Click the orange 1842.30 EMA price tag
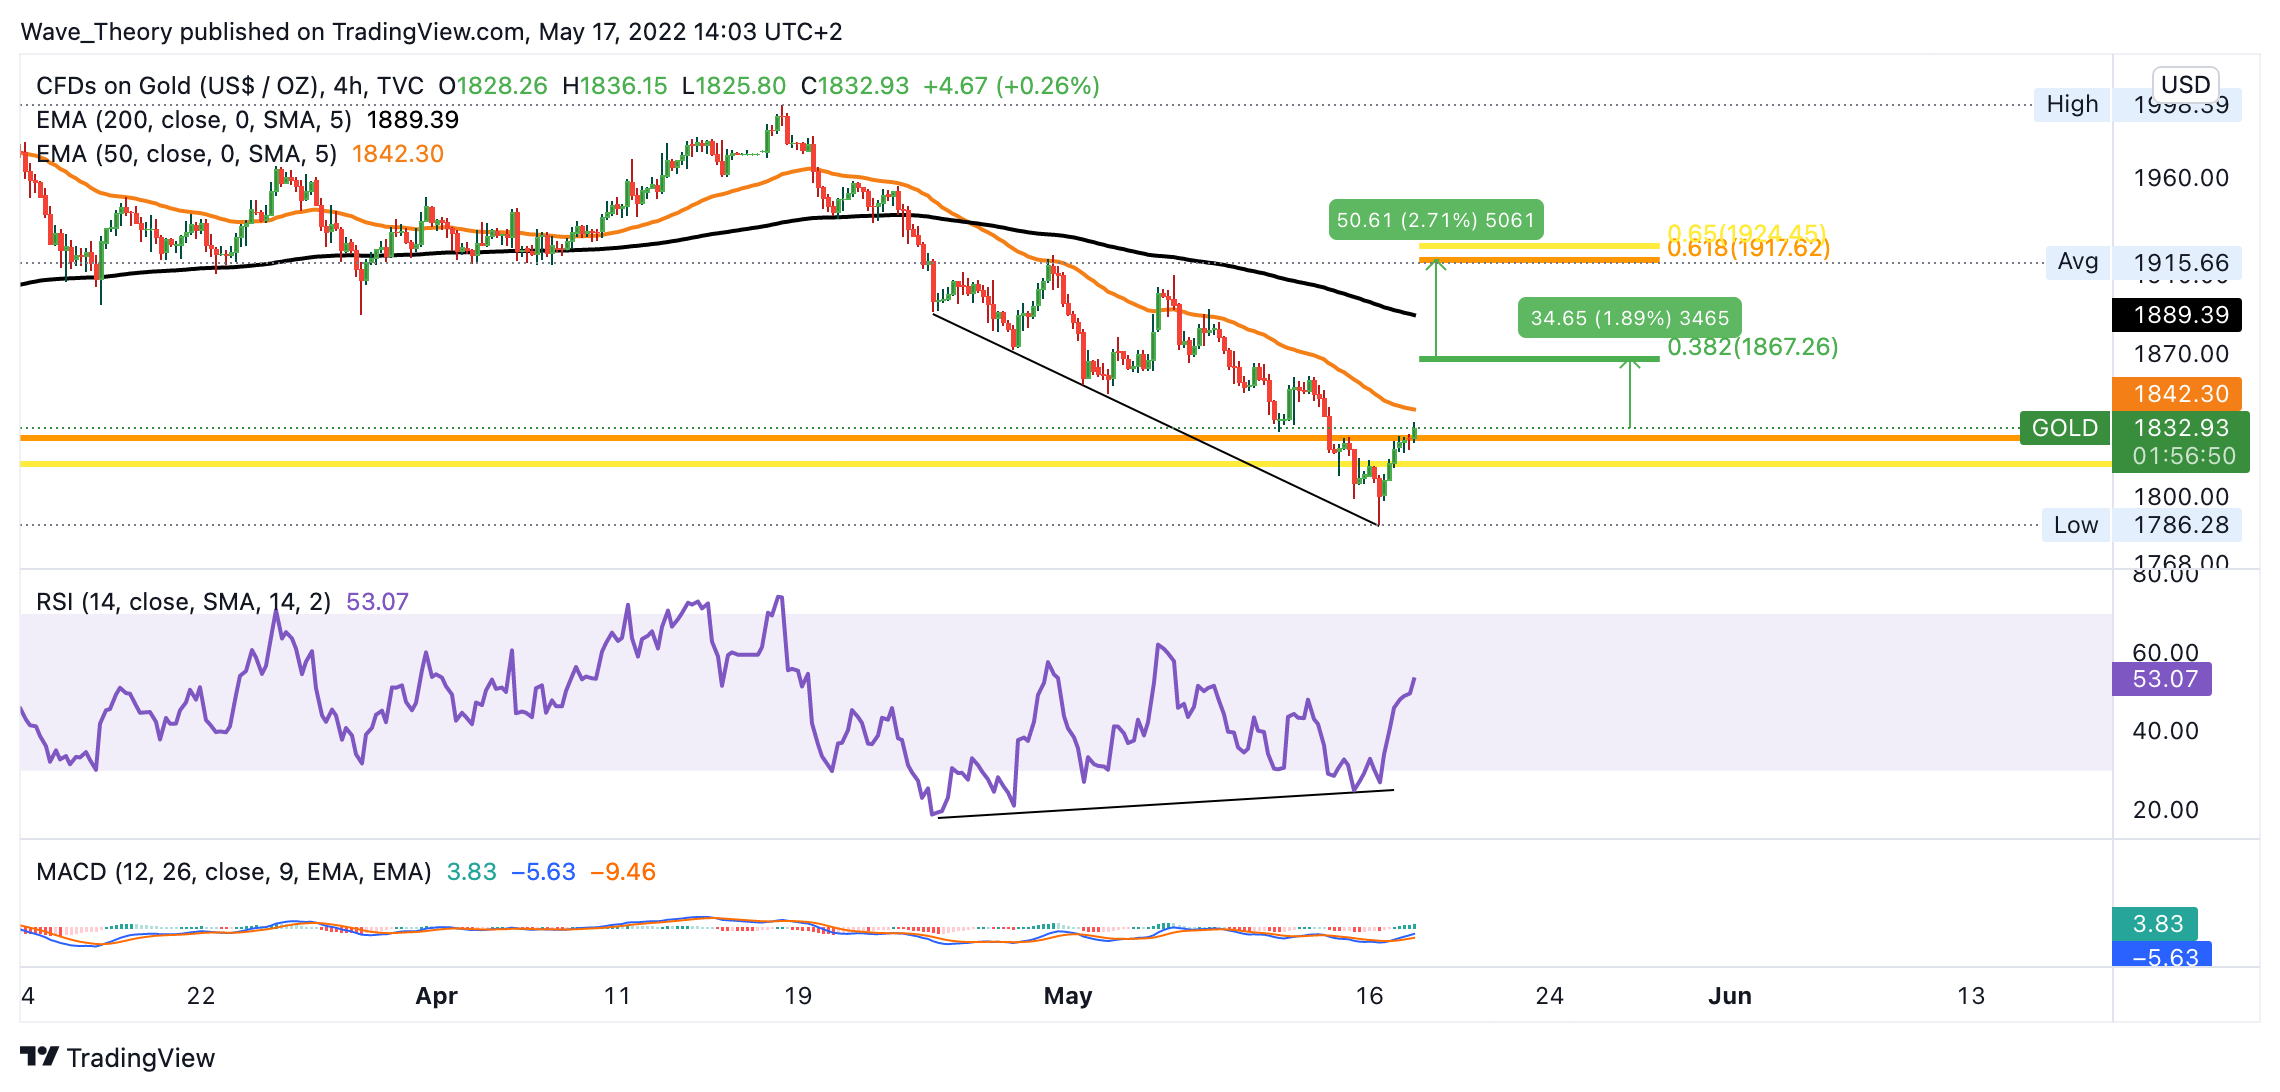 coord(2176,394)
